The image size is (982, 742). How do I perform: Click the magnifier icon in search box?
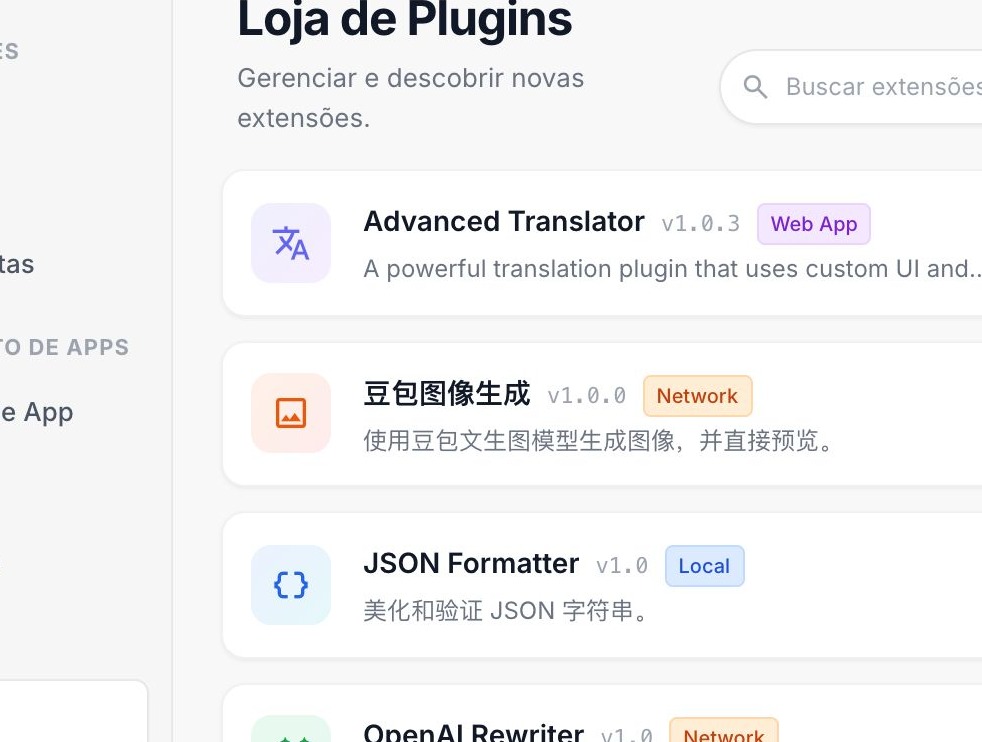[755, 86]
